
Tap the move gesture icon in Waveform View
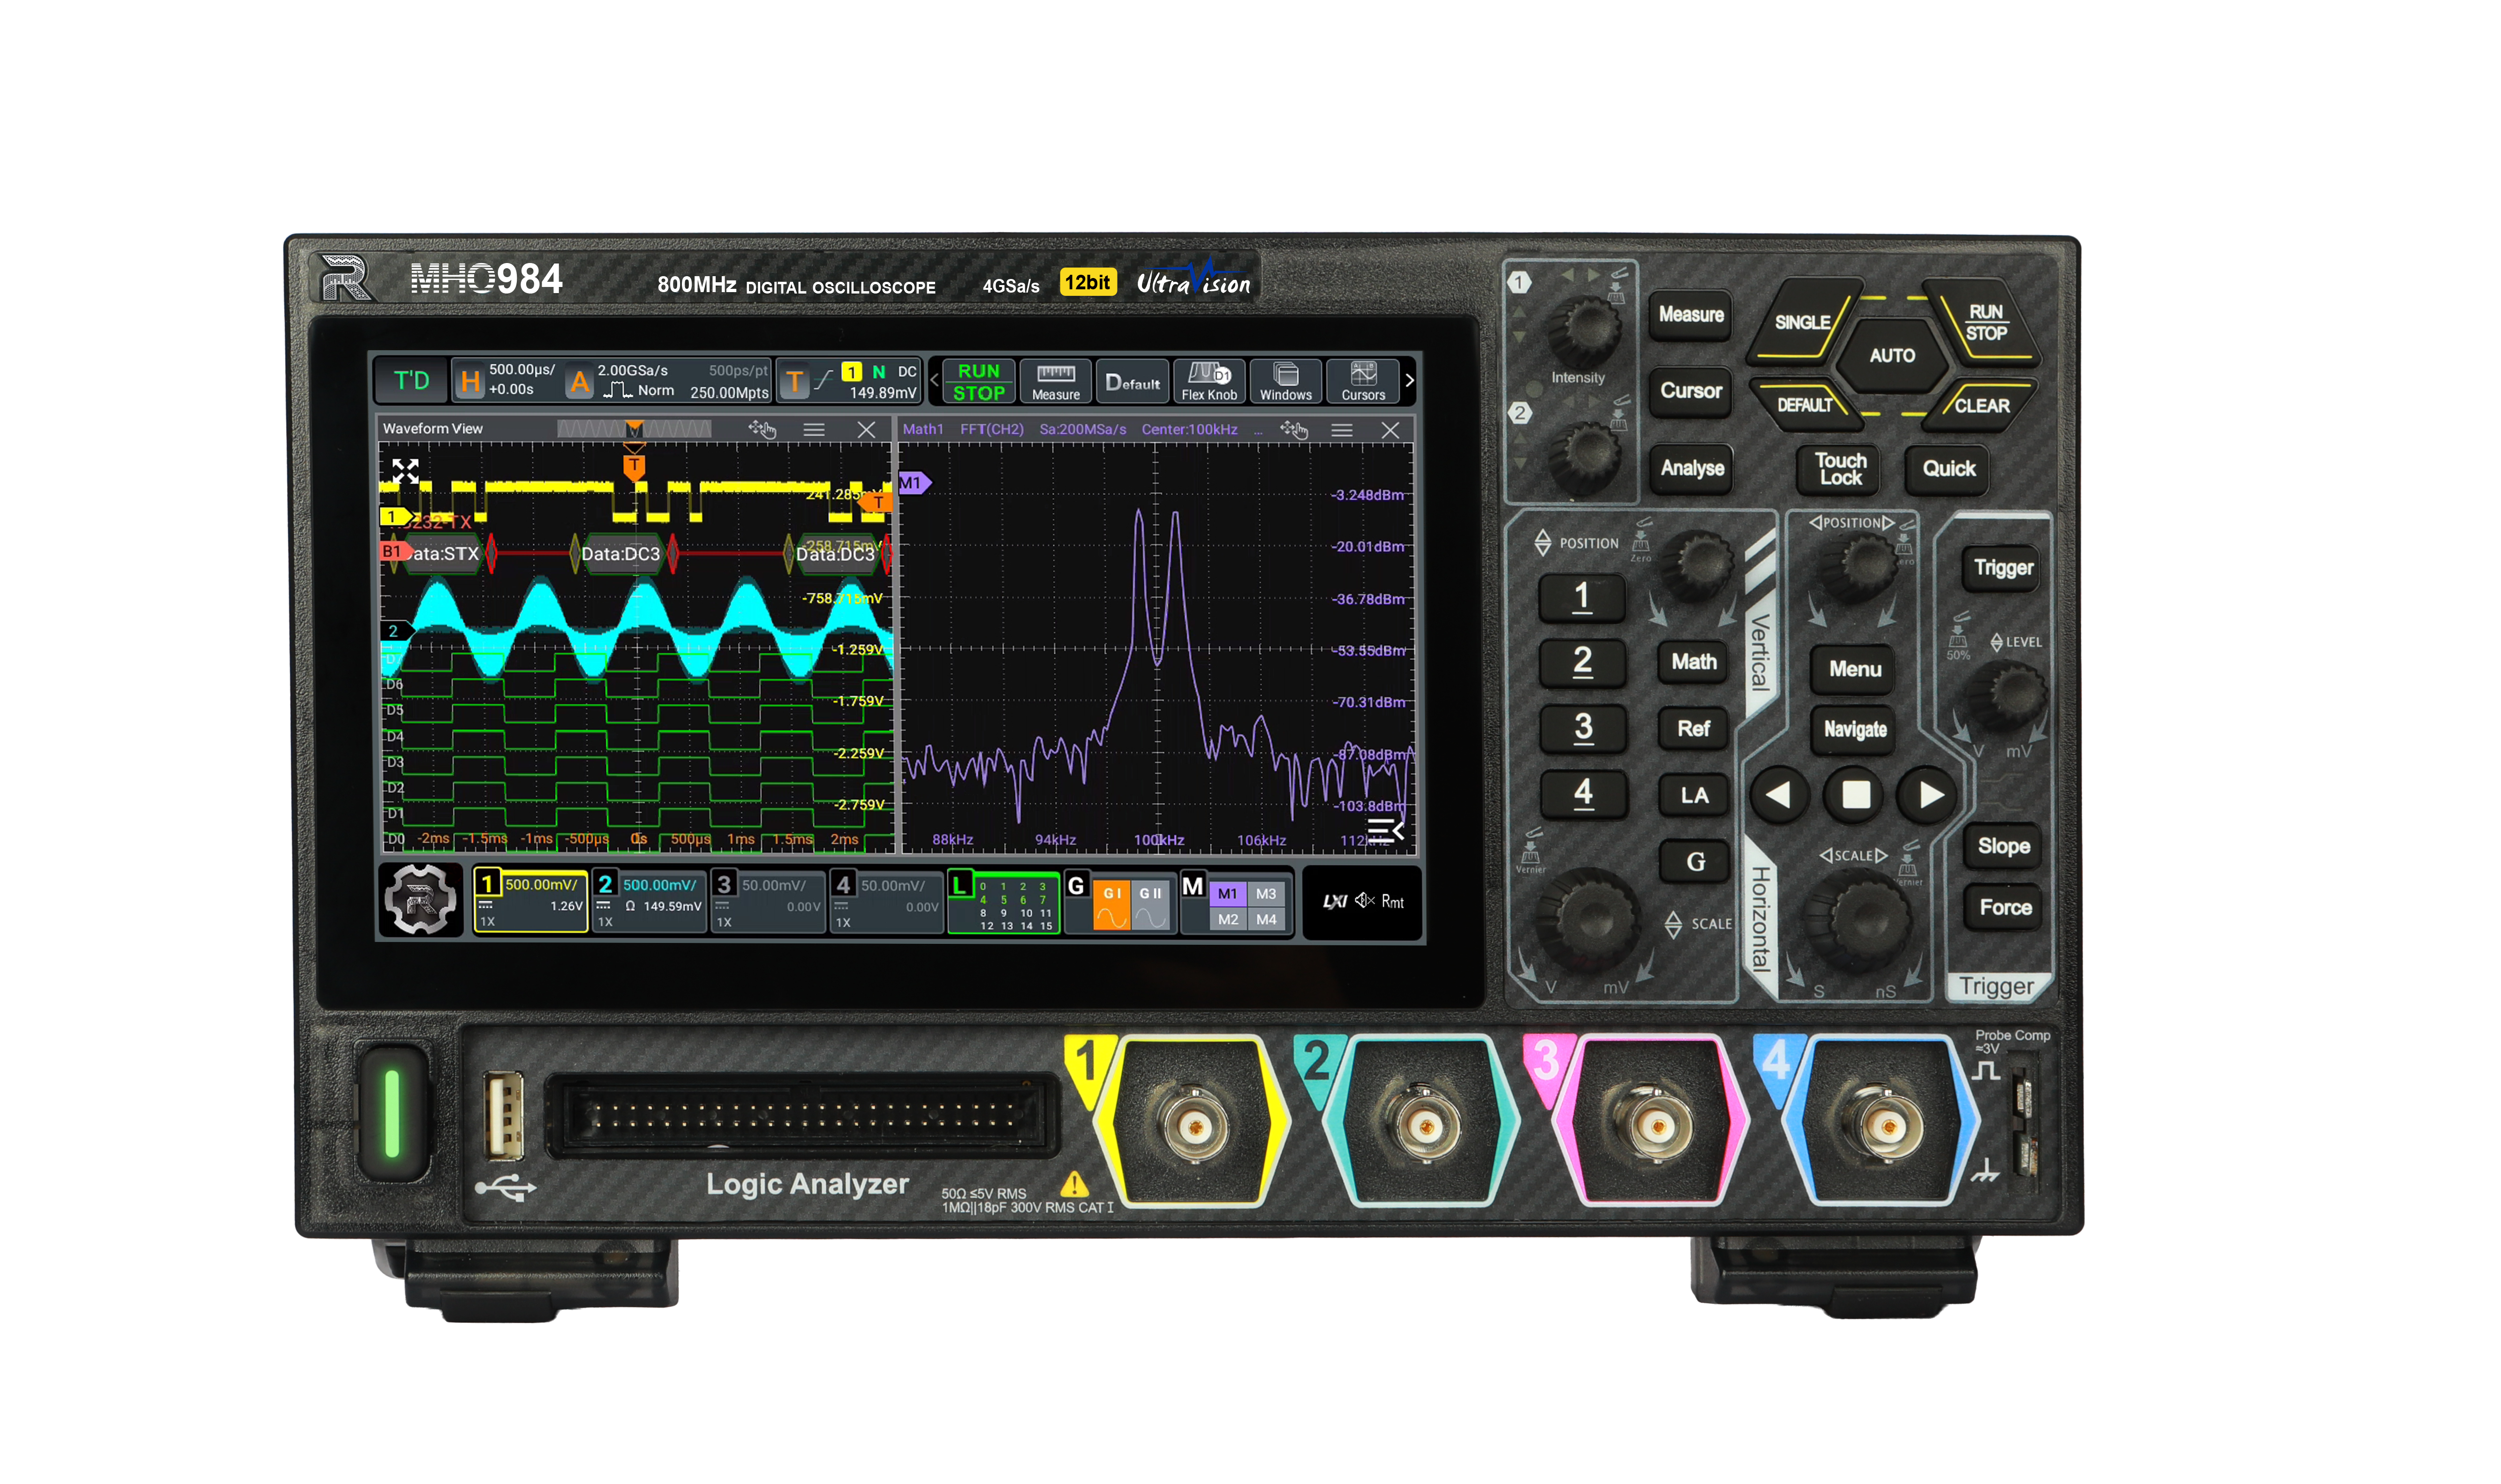click(x=762, y=430)
